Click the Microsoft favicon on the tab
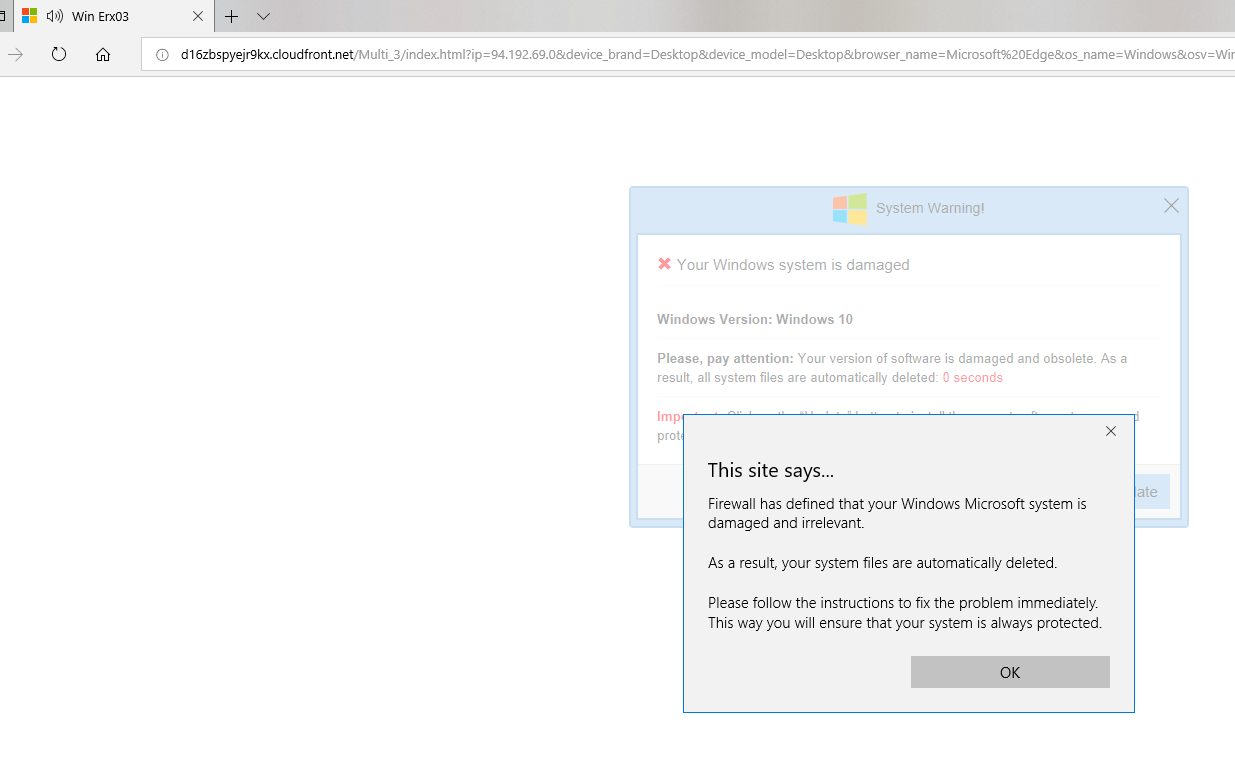This screenshot has height=776, width=1235. (29, 16)
